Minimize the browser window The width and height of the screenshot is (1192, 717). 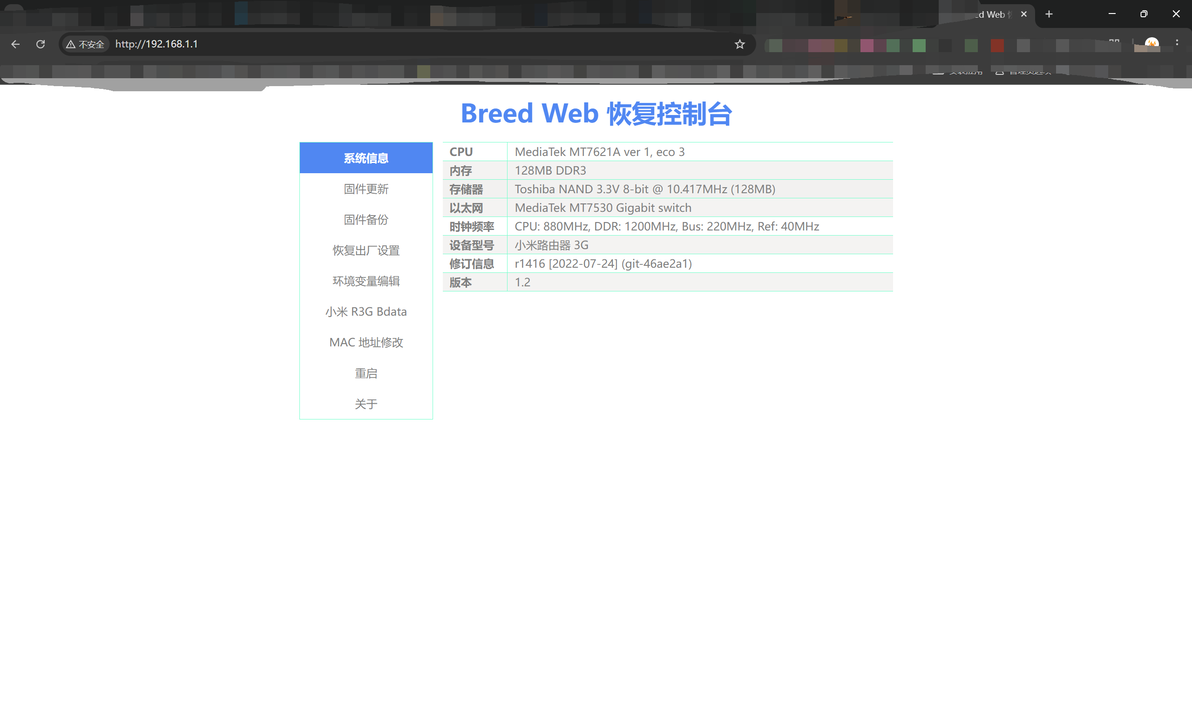[x=1111, y=14]
